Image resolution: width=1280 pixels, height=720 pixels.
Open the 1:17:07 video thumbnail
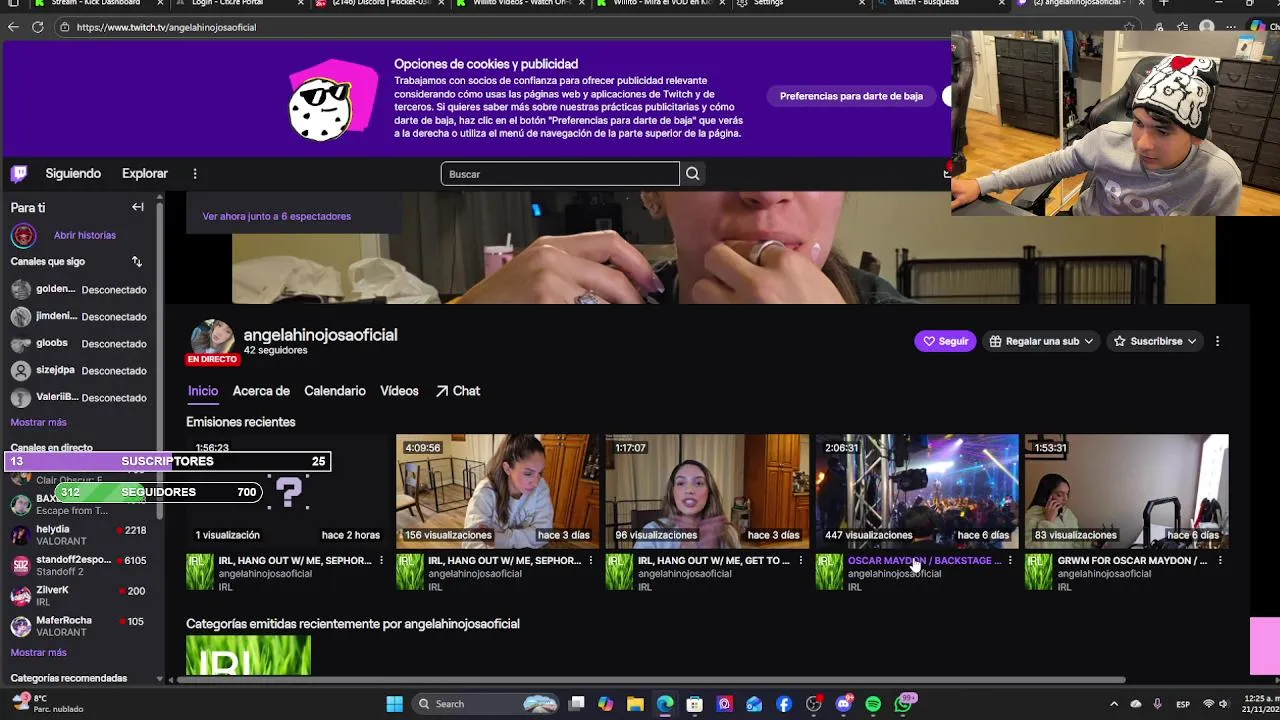(707, 491)
